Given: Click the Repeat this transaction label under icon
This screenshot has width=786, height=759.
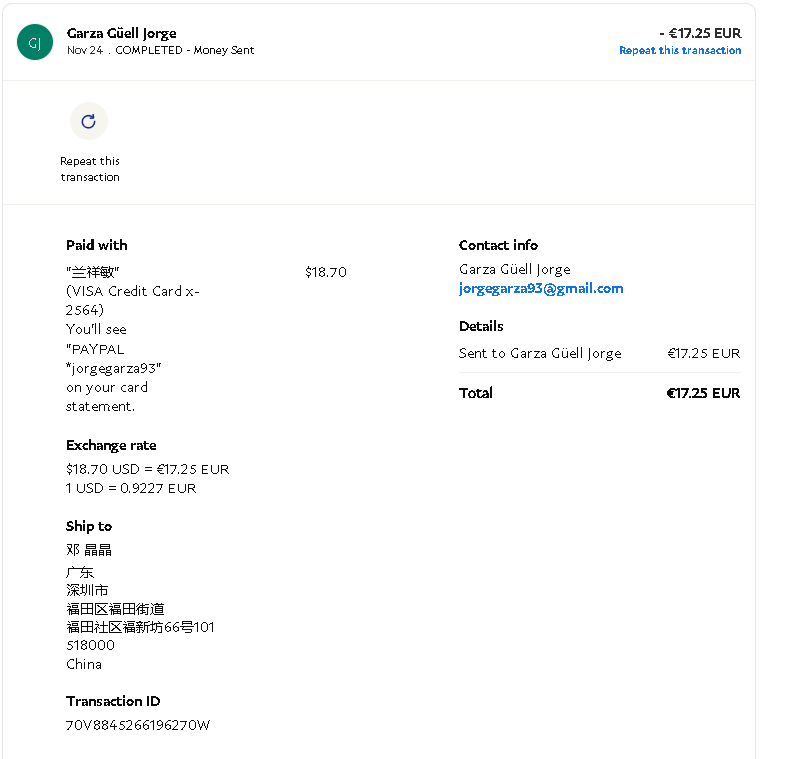Looking at the screenshot, I should tap(89, 169).
